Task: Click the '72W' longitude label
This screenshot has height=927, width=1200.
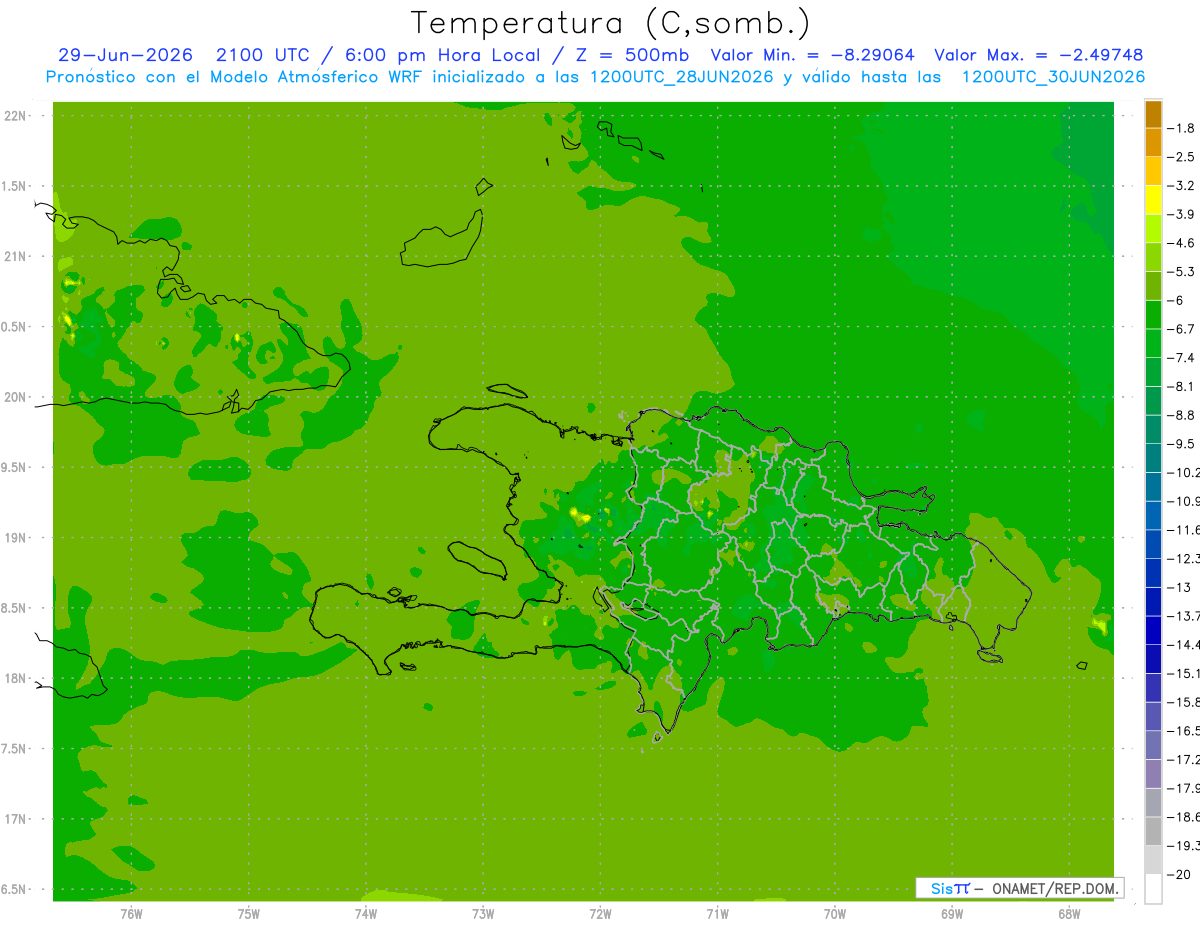Action: point(600,914)
